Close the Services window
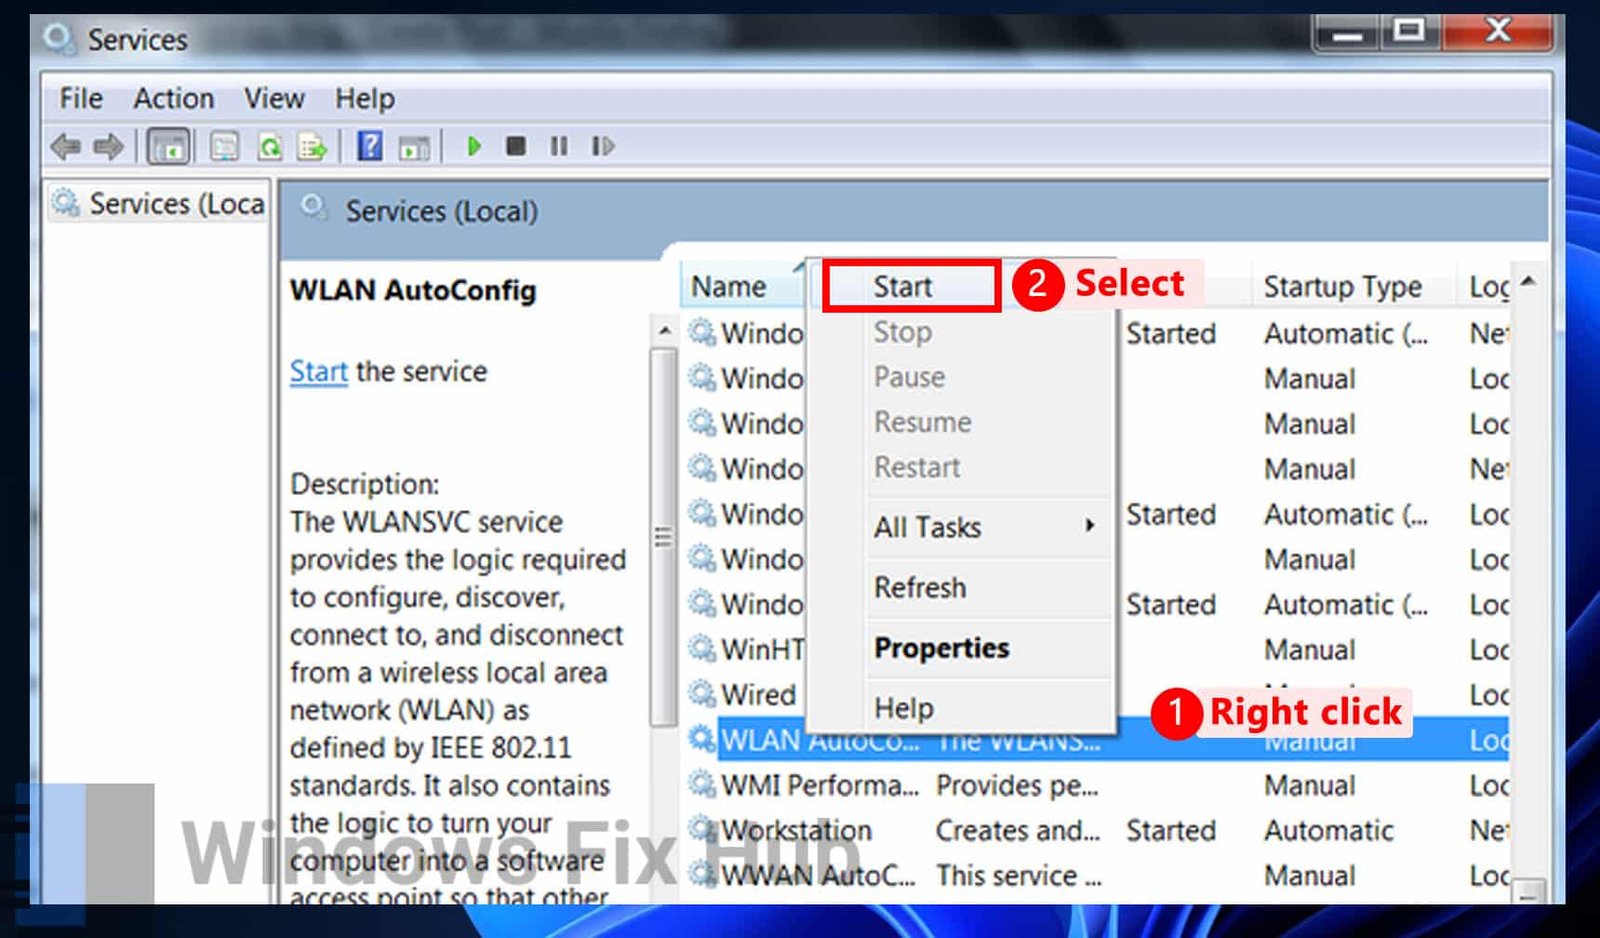Image resolution: width=1600 pixels, height=938 pixels. click(x=1497, y=31)
